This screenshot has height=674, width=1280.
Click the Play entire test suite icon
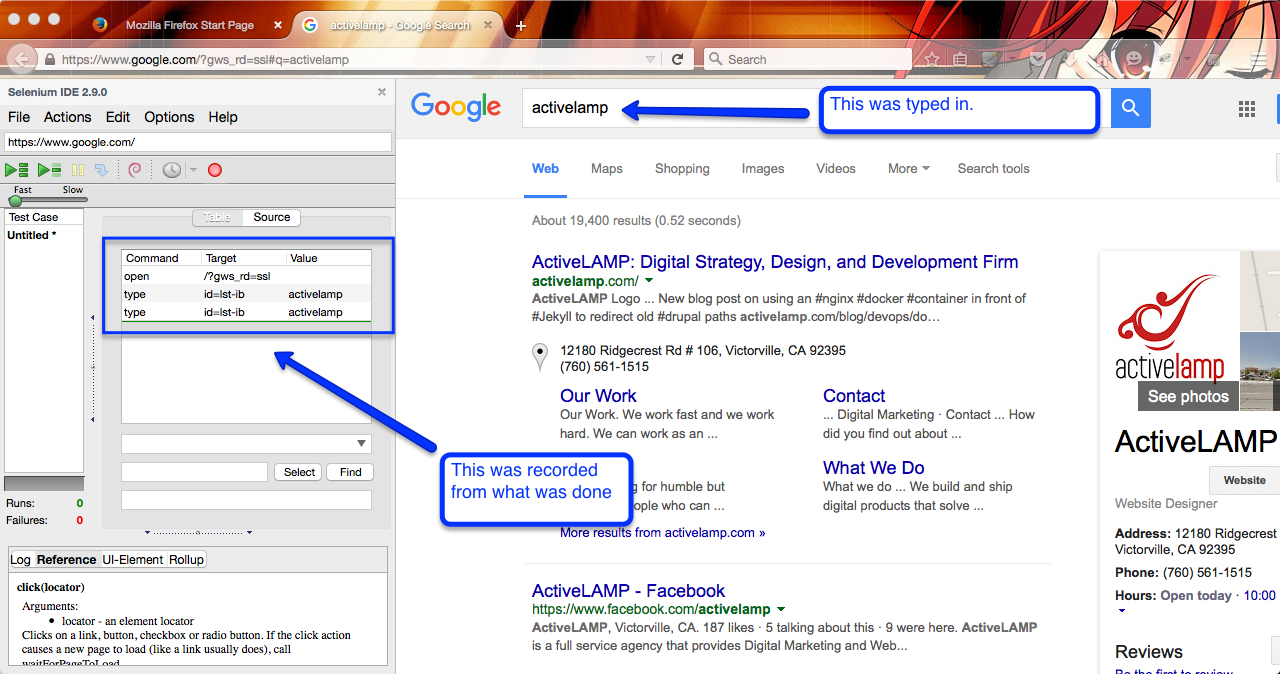coord(17,171)
